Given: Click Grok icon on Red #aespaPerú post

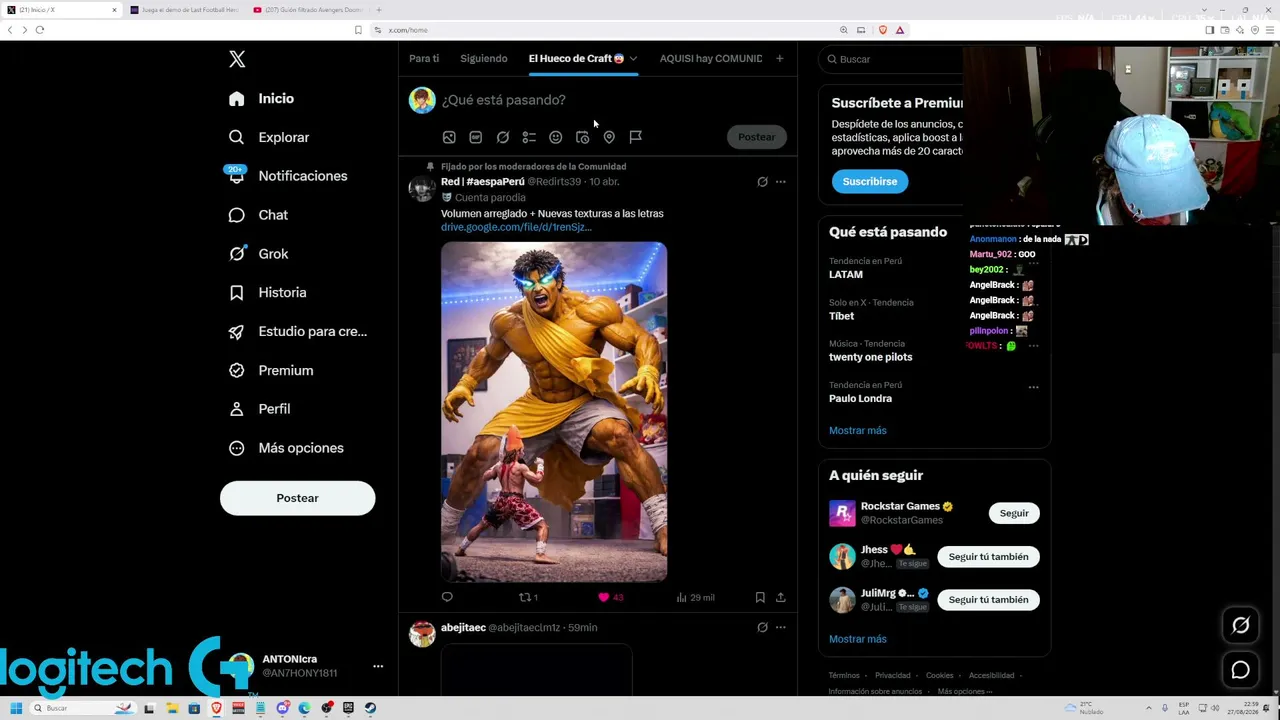Looking at the screenshot, I should pyautogui.click(x=762, y=182).
